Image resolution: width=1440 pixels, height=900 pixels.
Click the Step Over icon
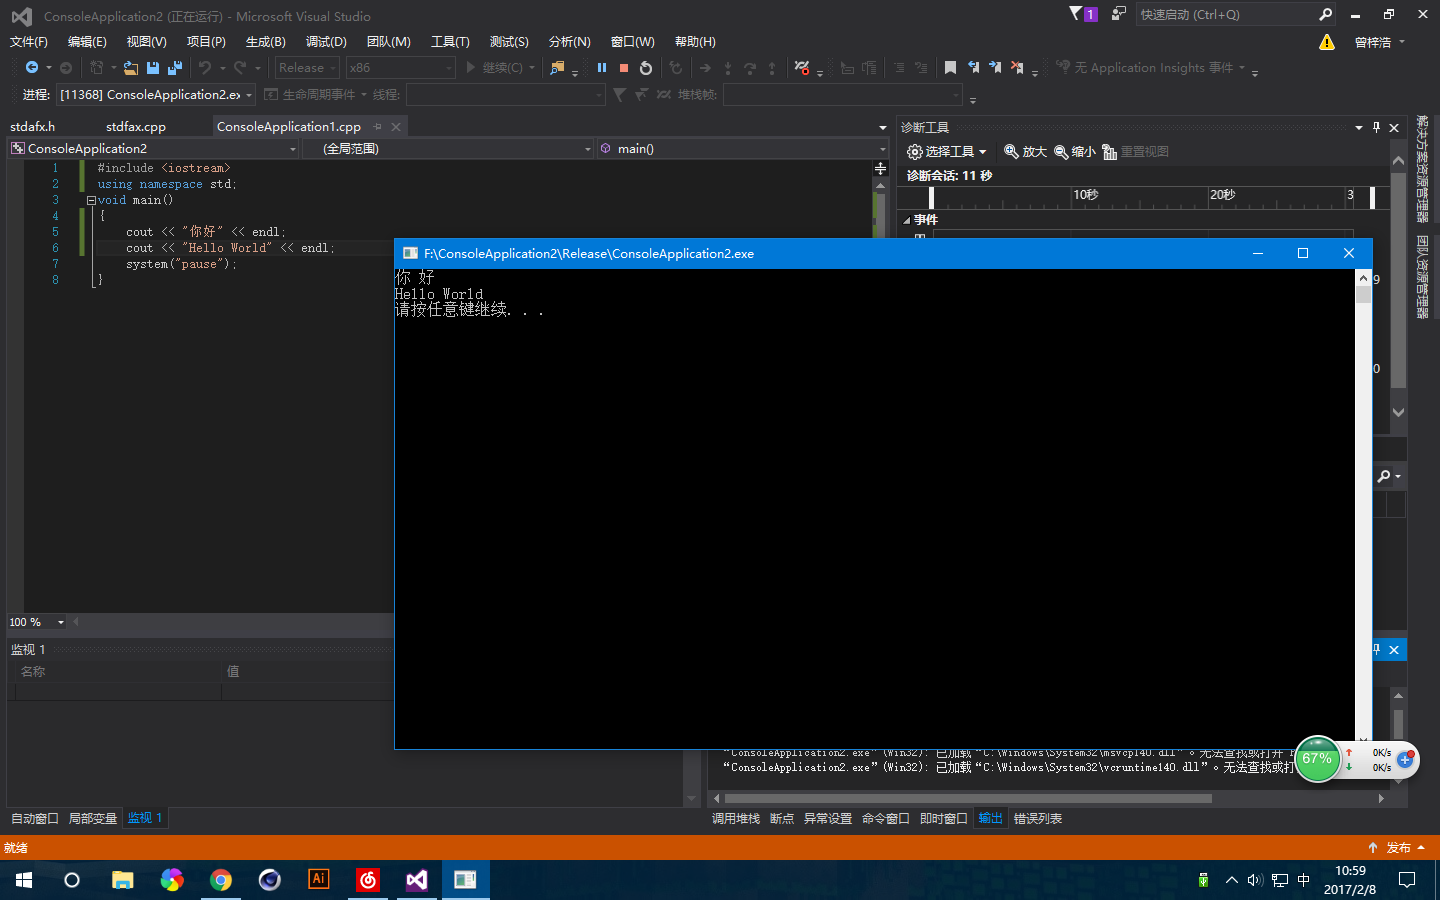(x=750, y=68)
